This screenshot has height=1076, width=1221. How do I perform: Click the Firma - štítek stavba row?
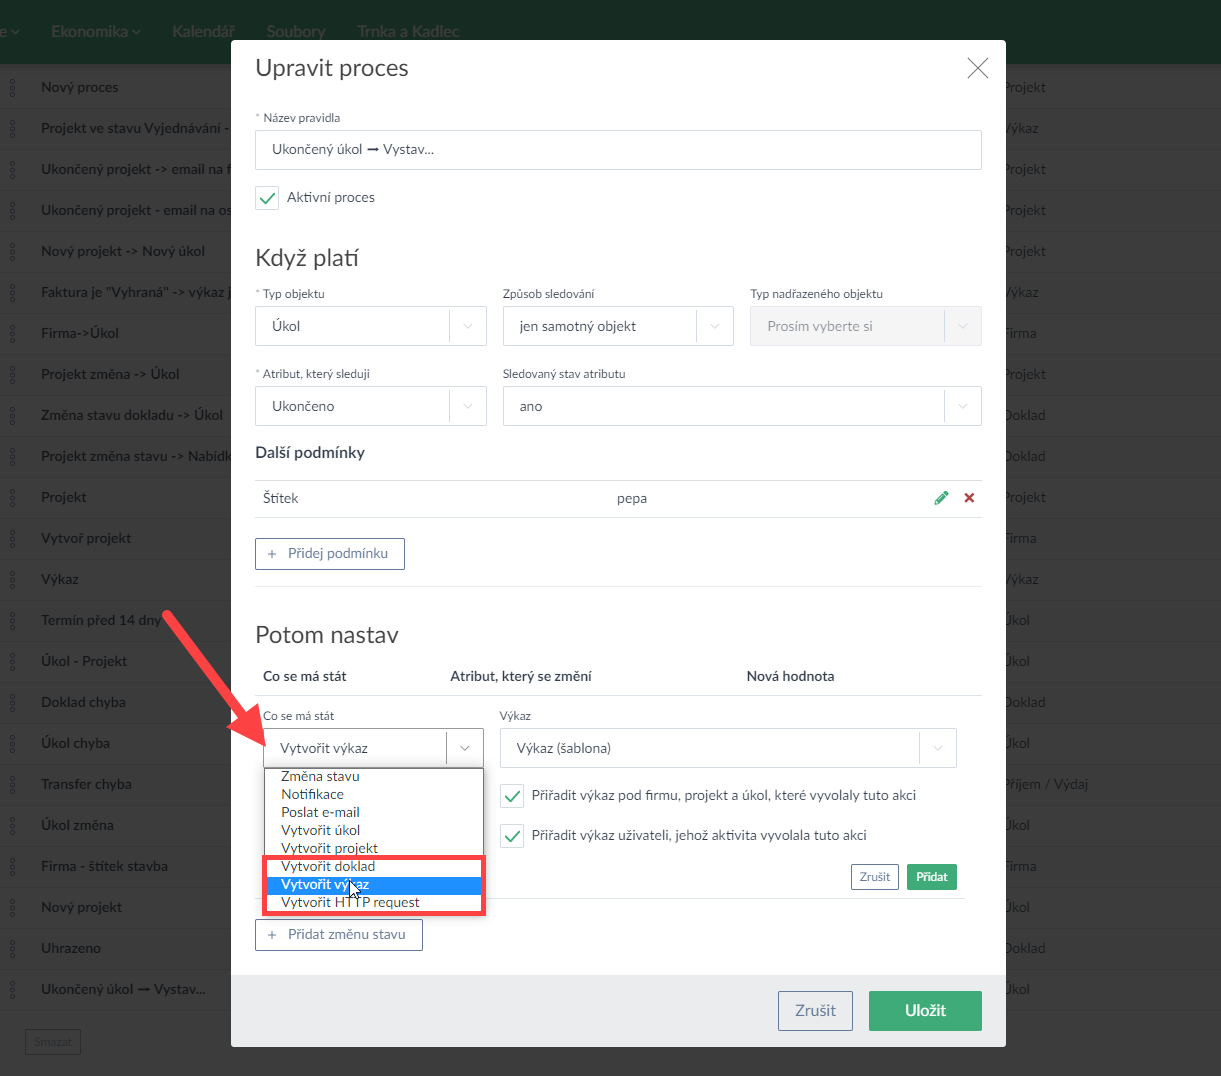104,866
